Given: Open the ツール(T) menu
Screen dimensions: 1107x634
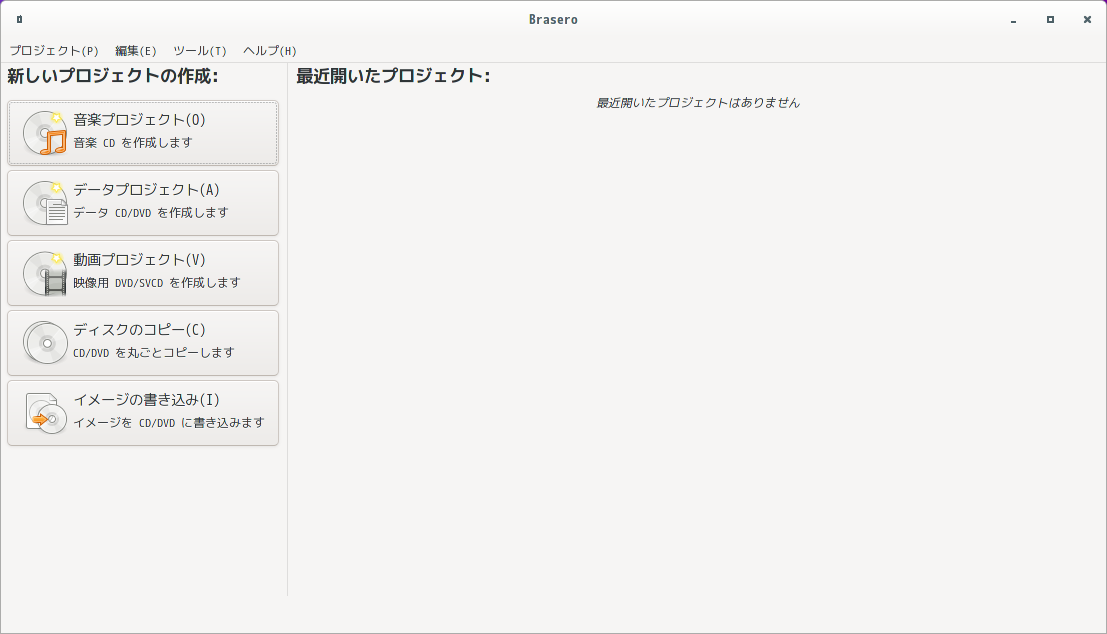Looking at the screenshot, I should click(x=200, y=51).
